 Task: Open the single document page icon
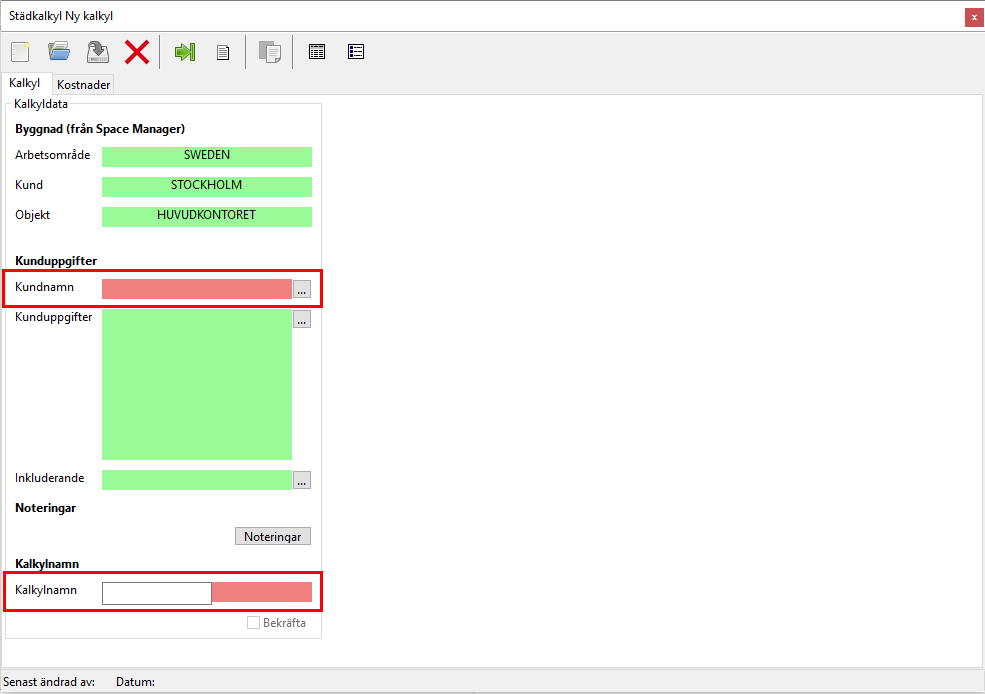coord(224,52)
